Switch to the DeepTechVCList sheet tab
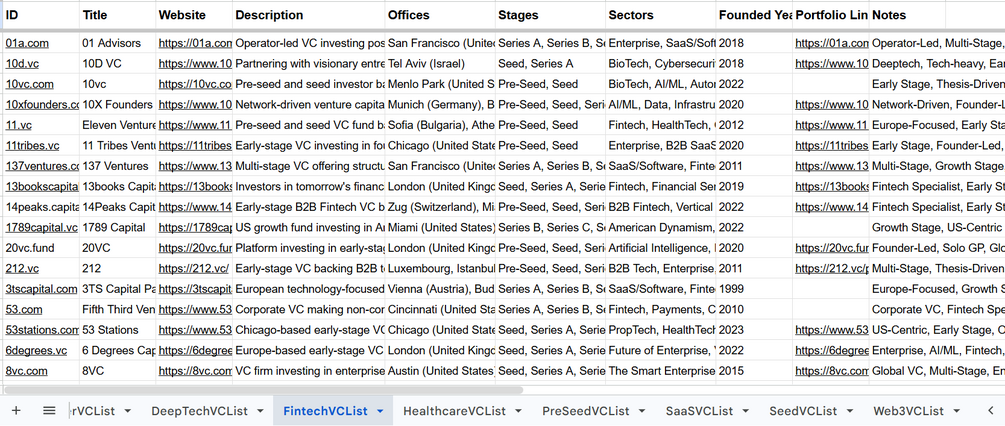1005x426 pixels. click(199, 411)
